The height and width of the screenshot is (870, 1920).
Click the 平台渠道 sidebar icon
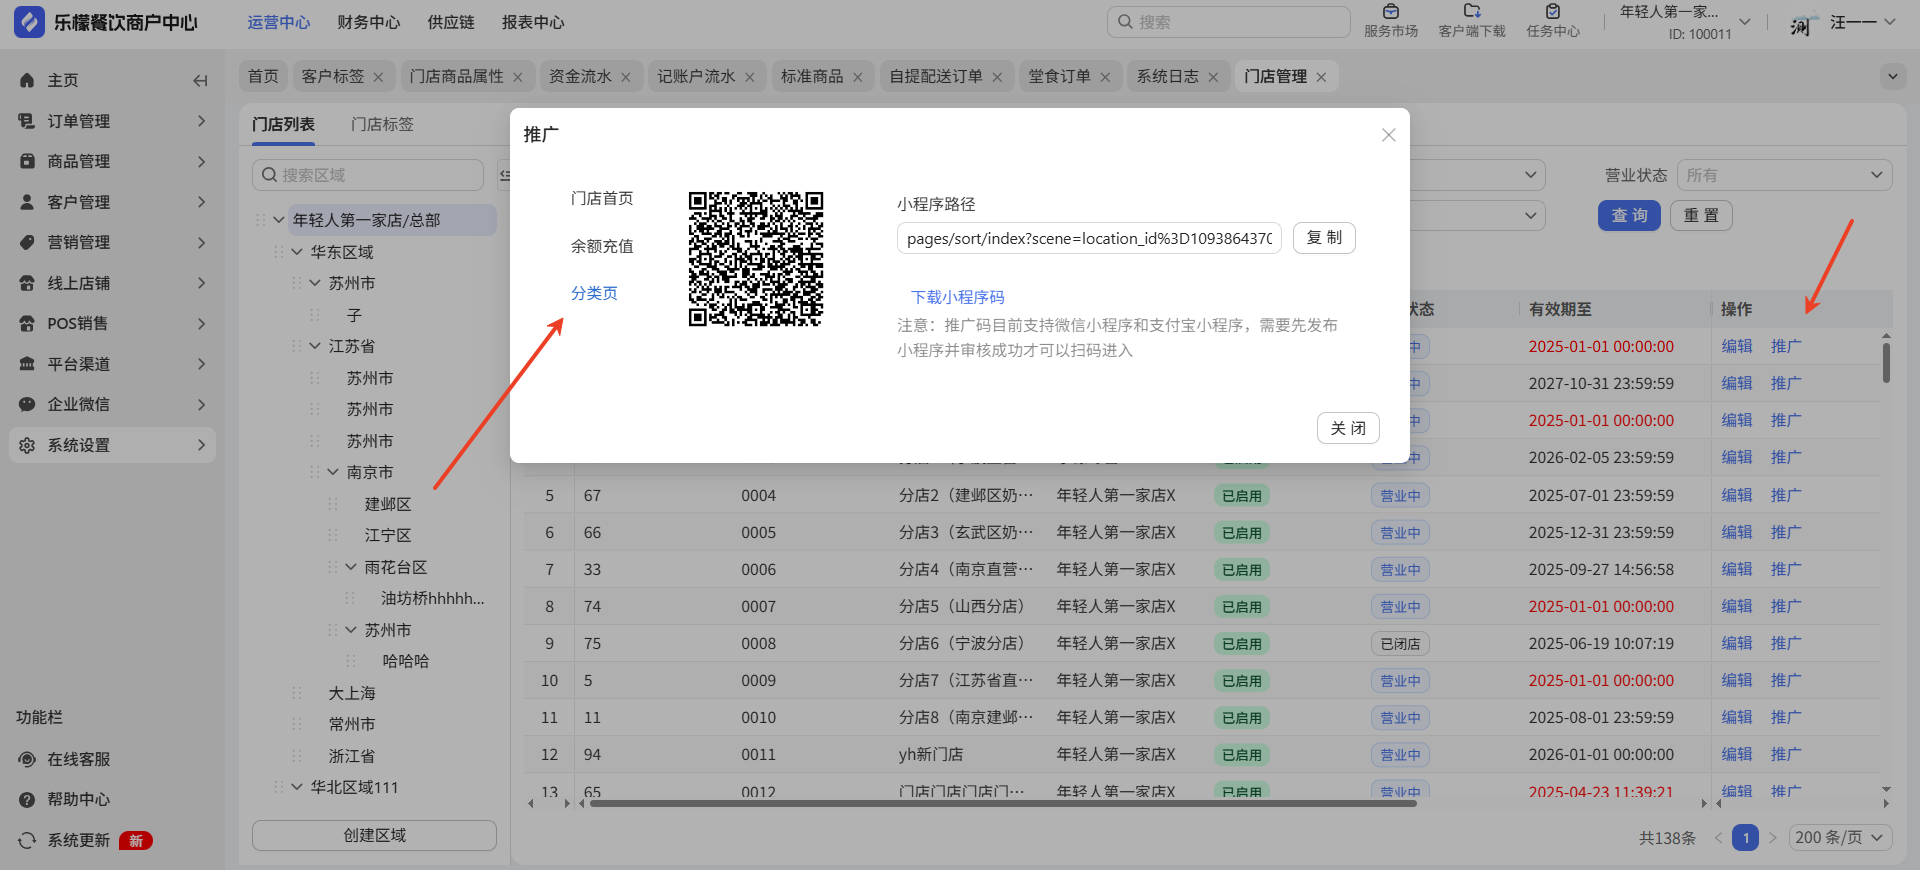pos(27,364)
